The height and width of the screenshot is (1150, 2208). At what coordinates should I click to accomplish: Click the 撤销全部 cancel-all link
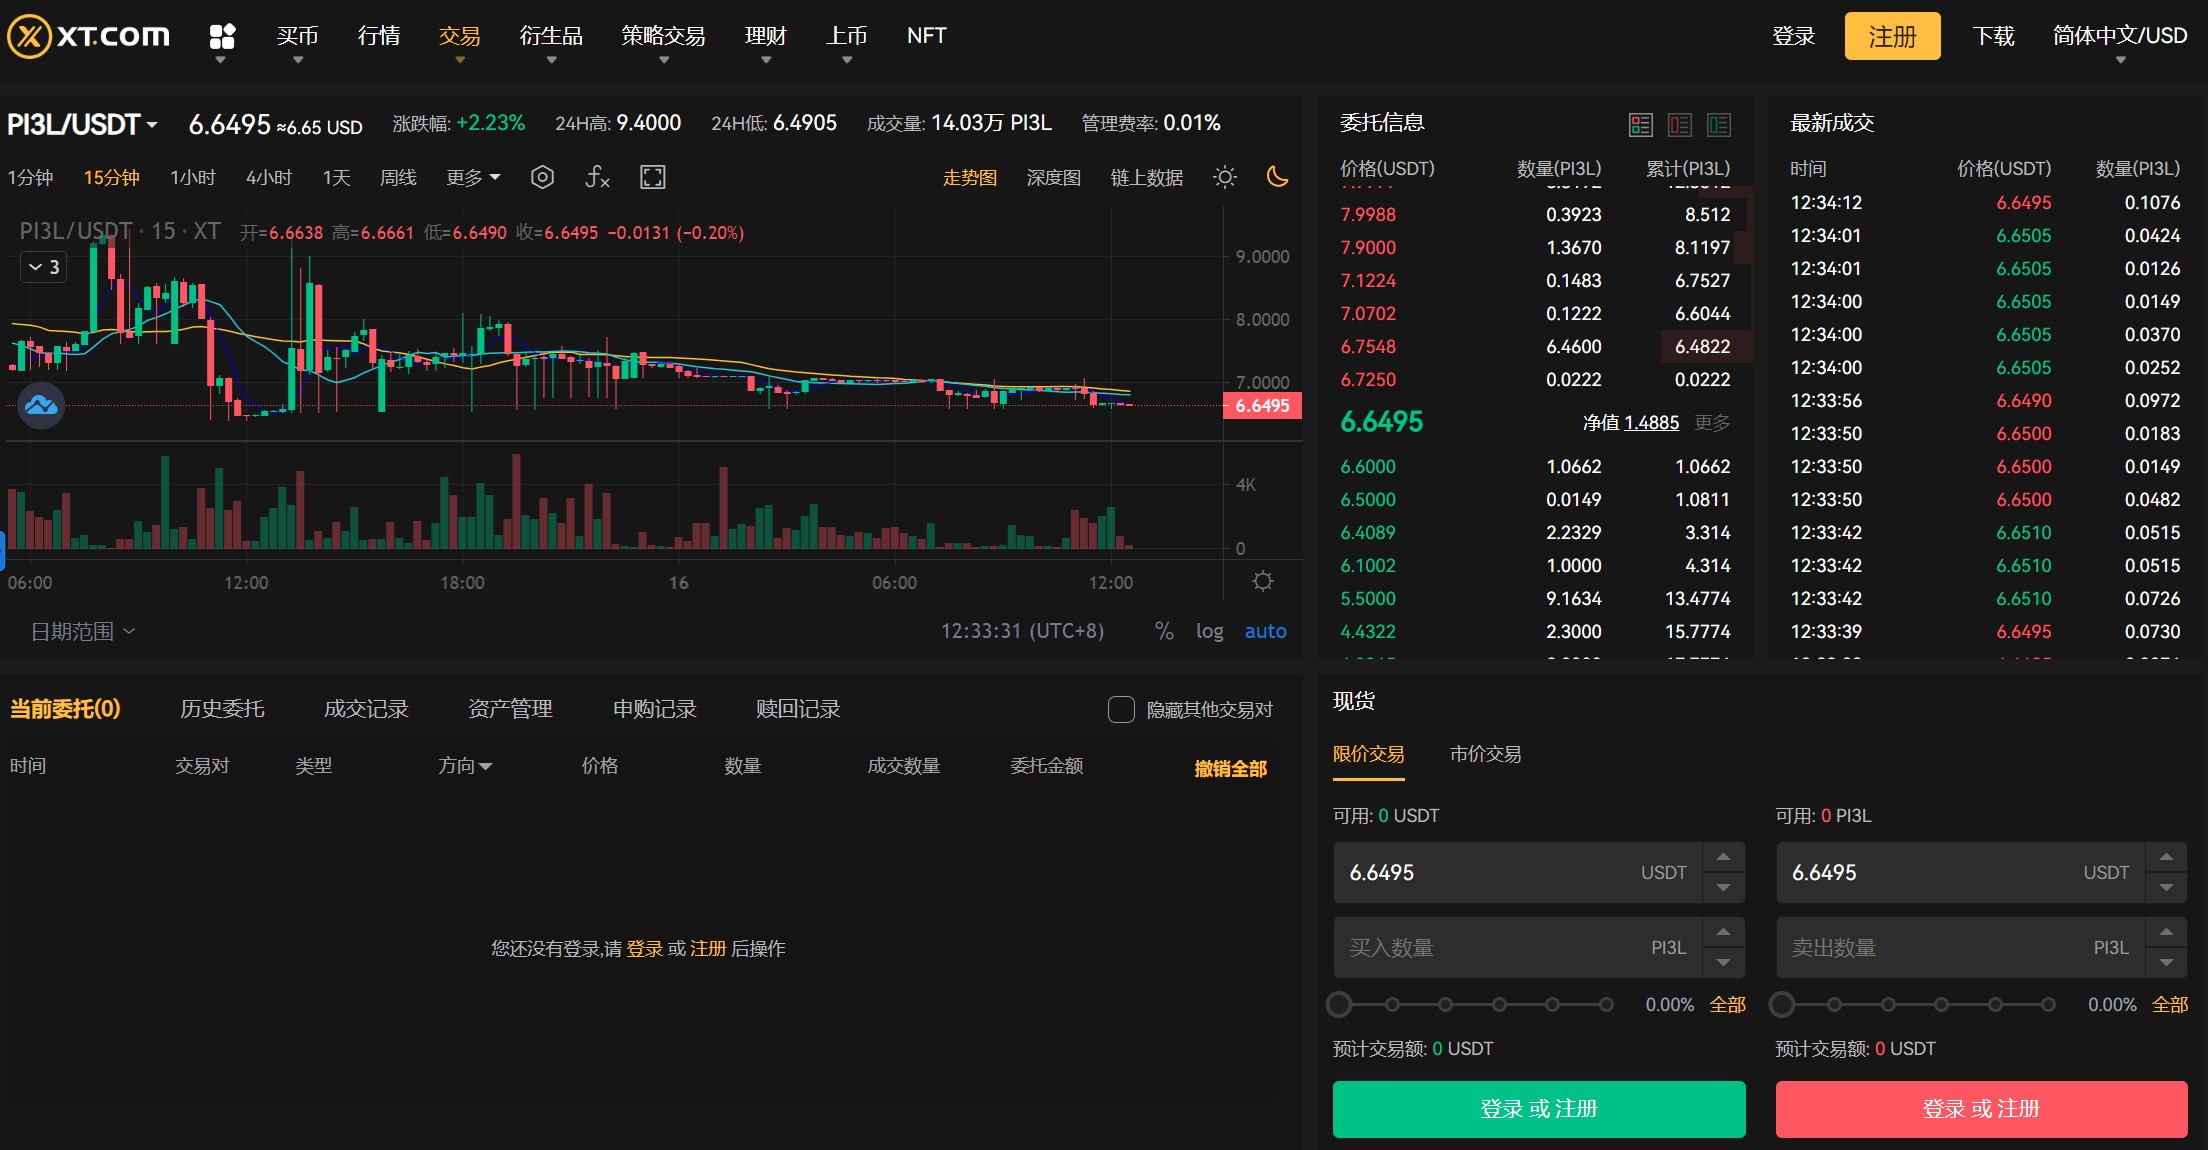click(1230, 769)
